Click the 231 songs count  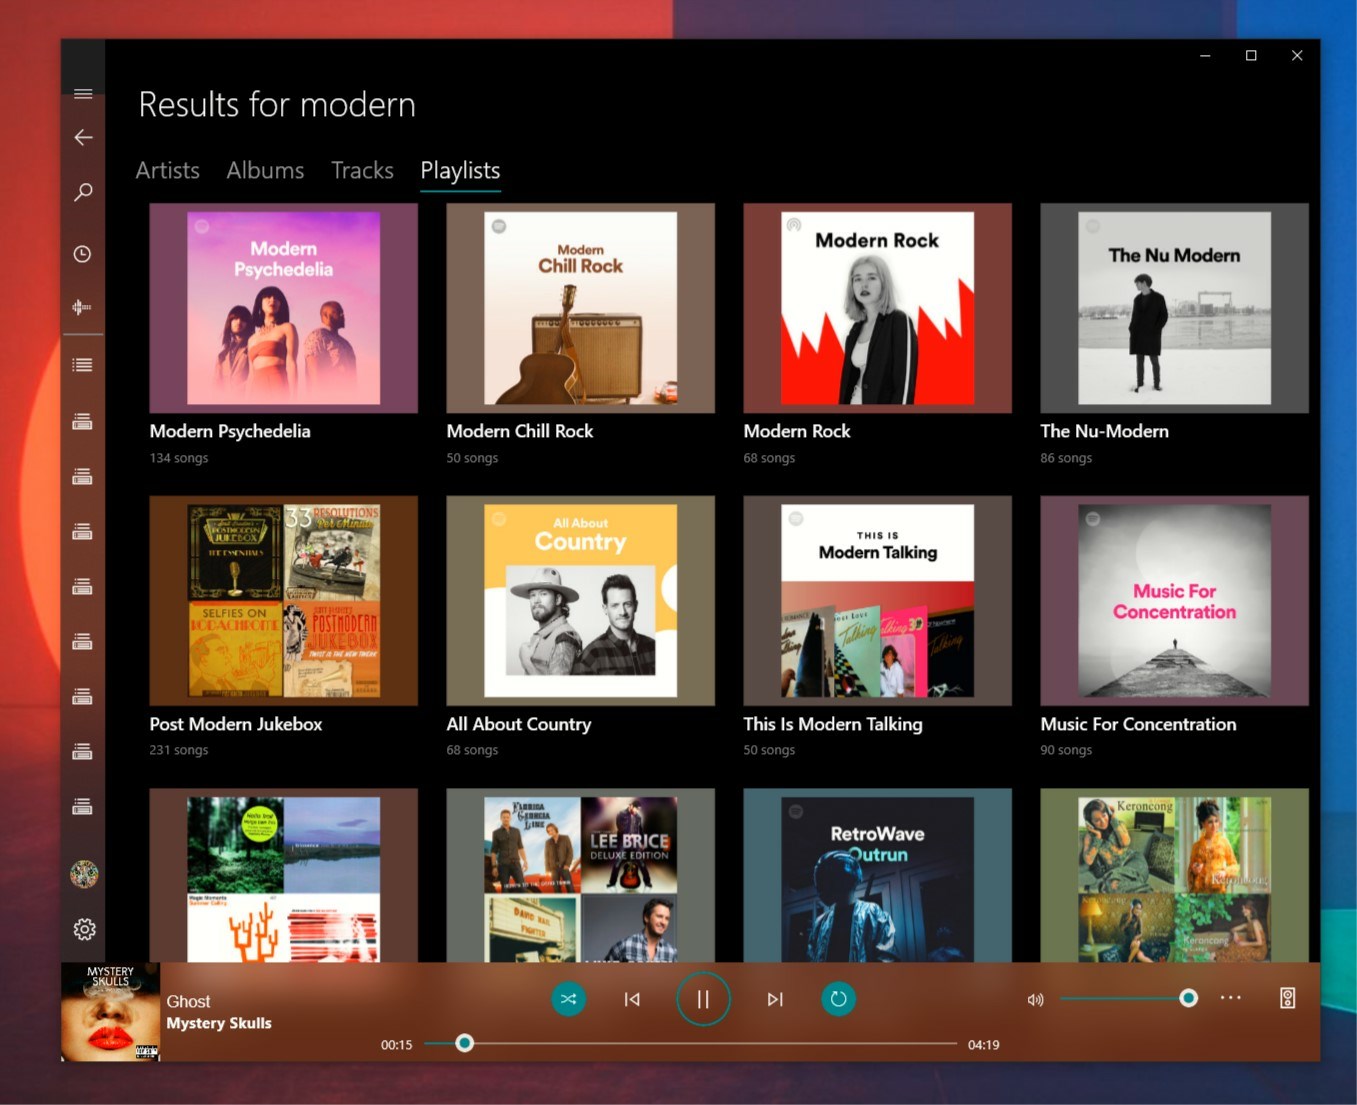[179, 750]
